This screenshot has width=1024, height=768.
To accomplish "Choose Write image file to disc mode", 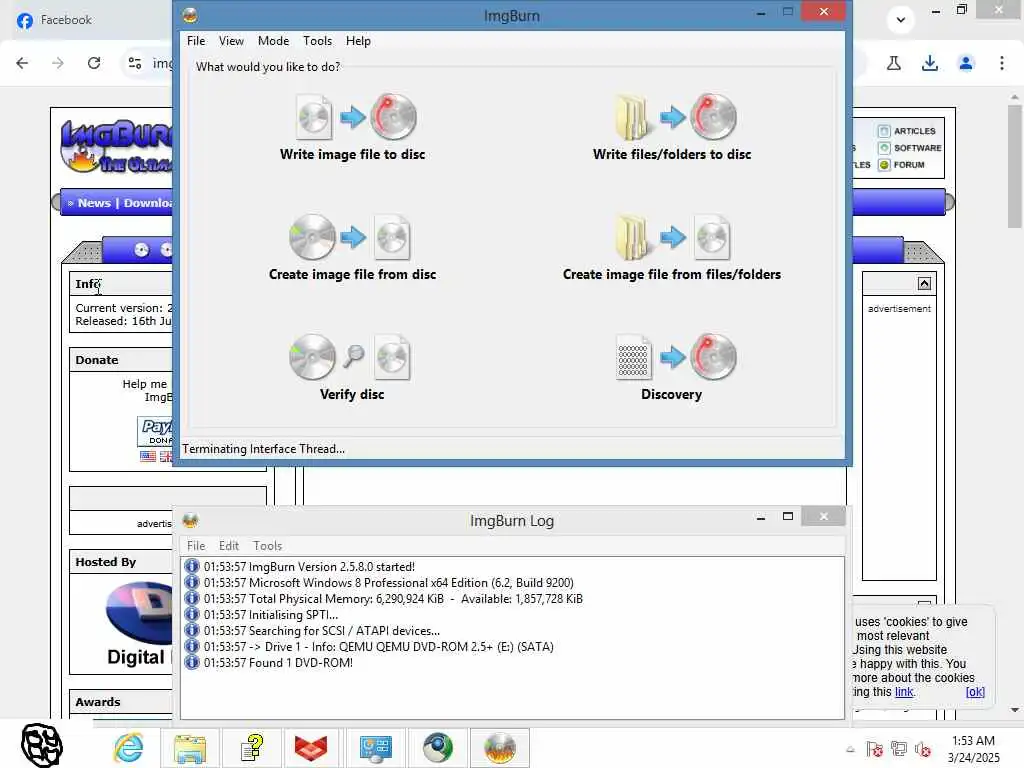I will coord(353,128).
